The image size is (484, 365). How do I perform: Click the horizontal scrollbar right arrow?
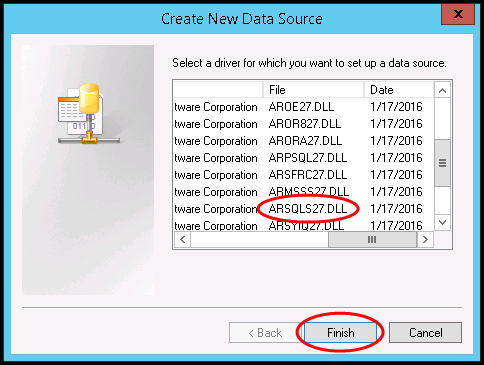(425, 239)
